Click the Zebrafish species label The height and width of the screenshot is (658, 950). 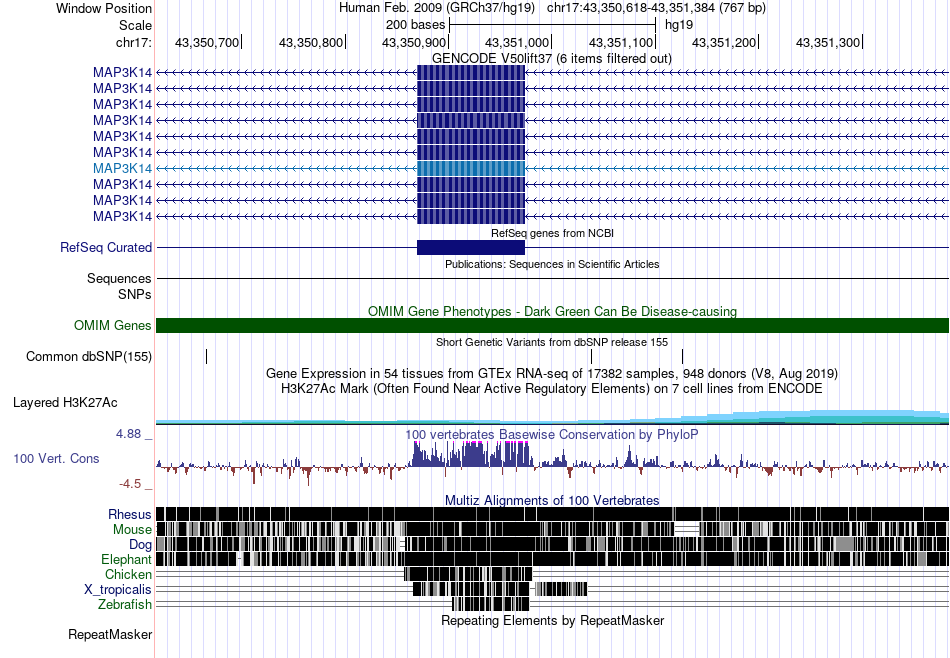125,605
